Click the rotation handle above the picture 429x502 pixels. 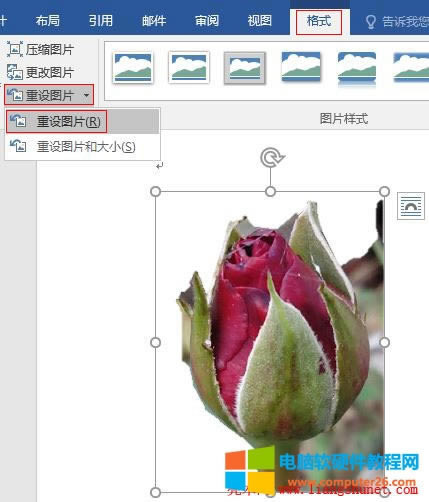pyautogui.click(x=272, y=158)
